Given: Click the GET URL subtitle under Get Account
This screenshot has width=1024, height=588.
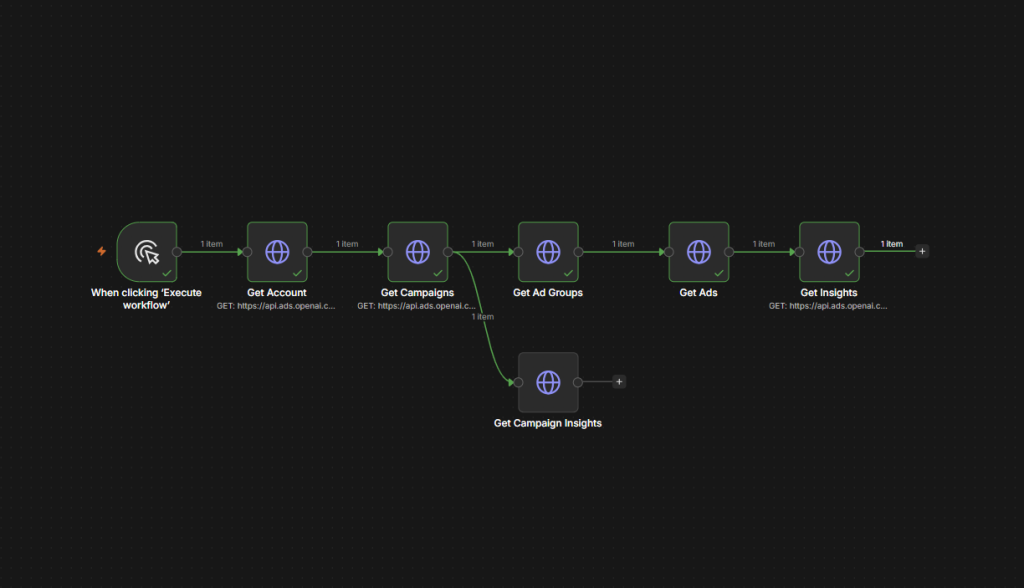Looking at the screenshot, I should [276, 306].
